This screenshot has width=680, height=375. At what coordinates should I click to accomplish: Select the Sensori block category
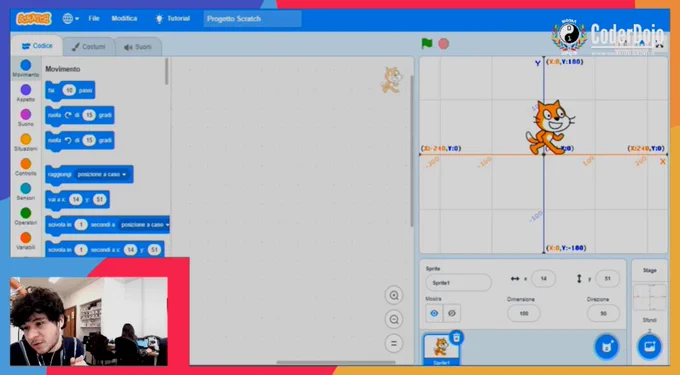26,192
